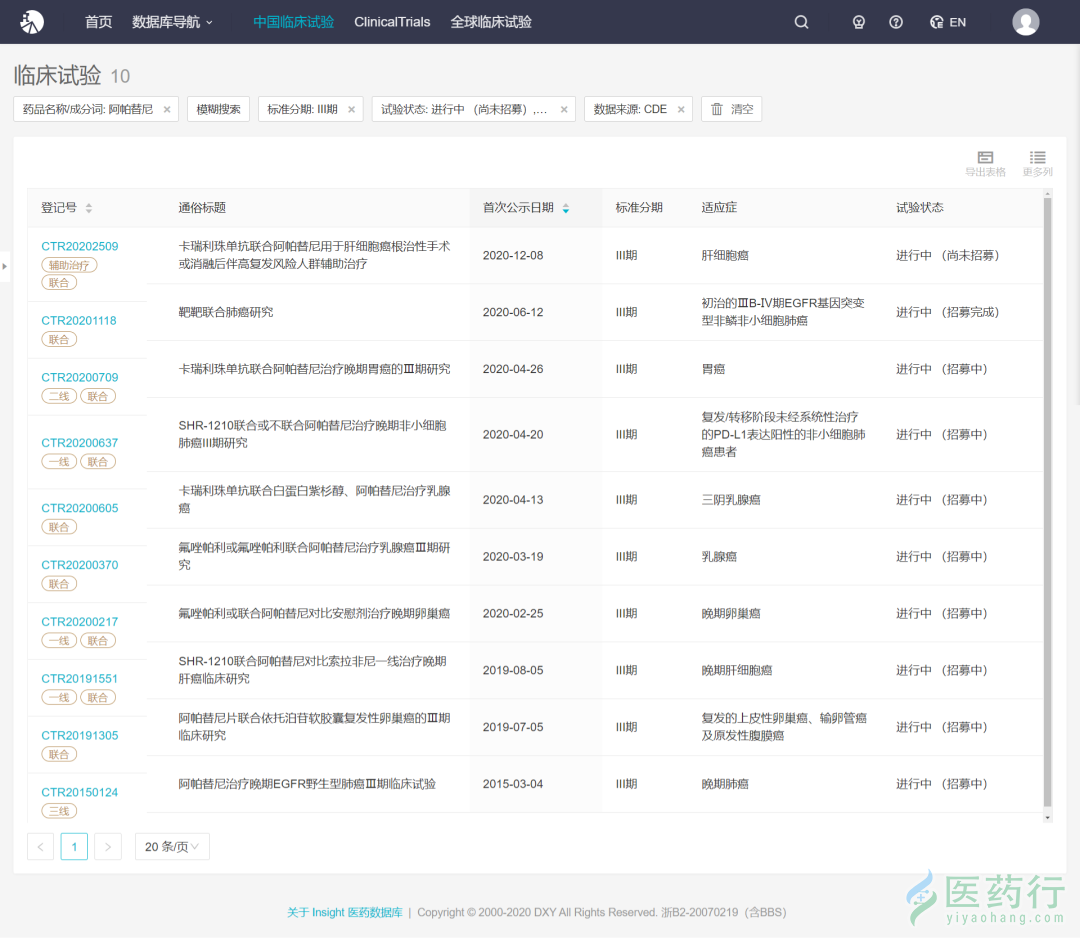Viewport: 1080px width, 938px height.
Task: Click indication cell 胃癌
Action: 713,369
